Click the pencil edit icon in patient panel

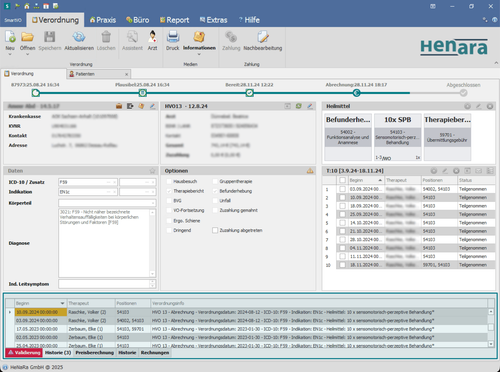click(x=152, y=106)
